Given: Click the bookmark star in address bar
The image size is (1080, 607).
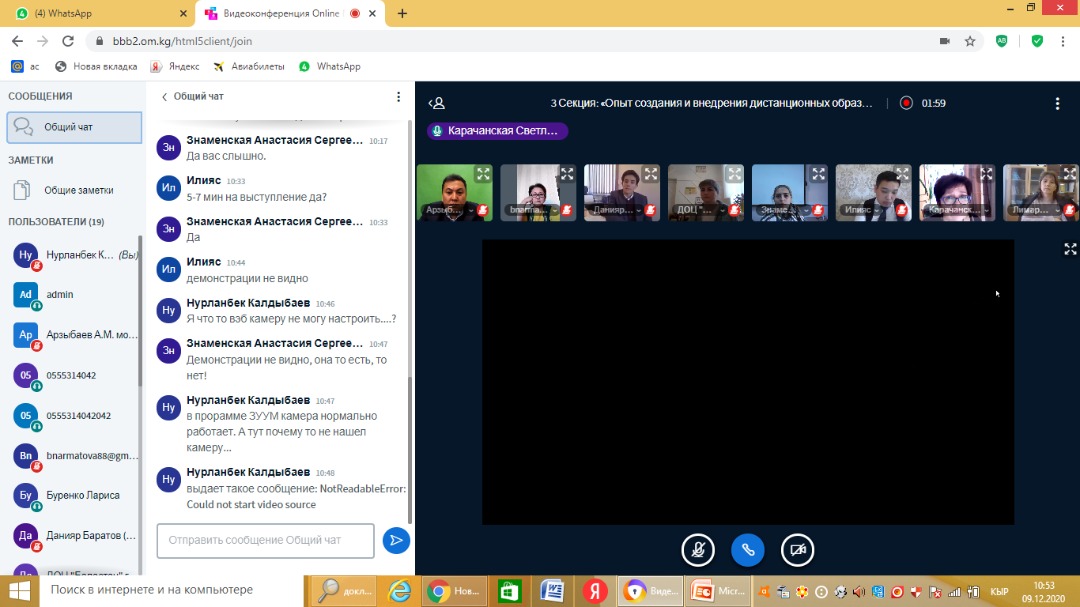Looking at the screenshot, I should pos(970,41).
